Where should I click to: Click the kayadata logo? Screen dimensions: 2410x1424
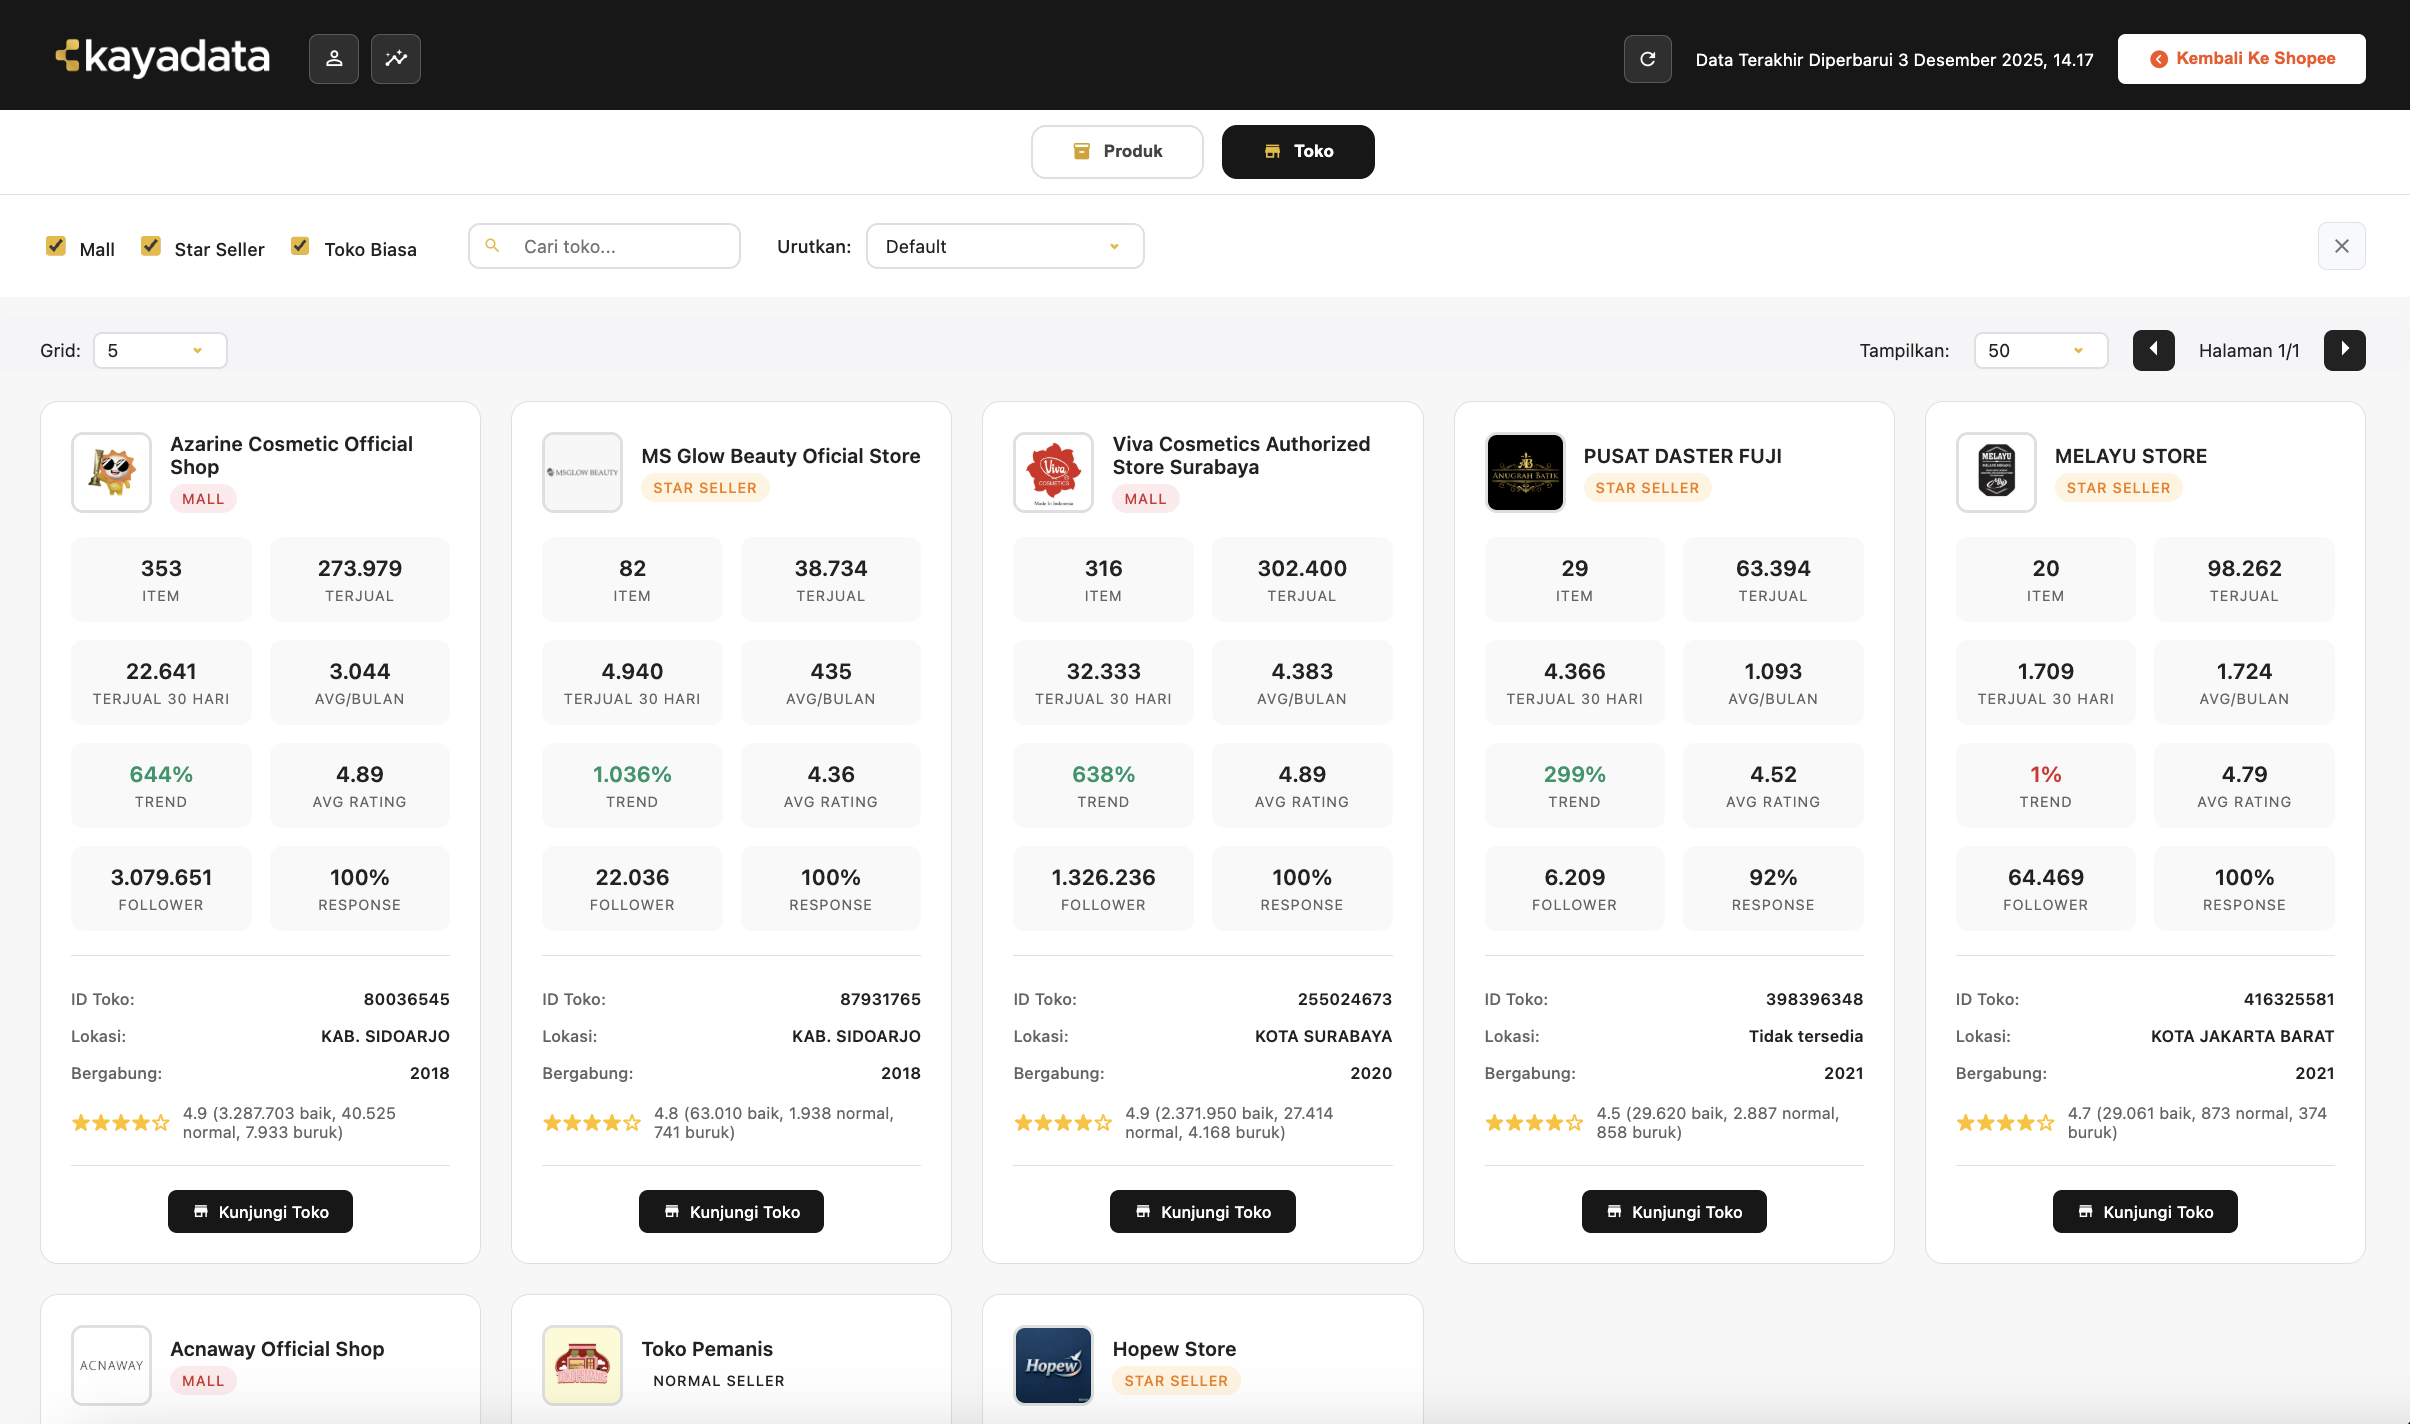click(x=163, y=57)
